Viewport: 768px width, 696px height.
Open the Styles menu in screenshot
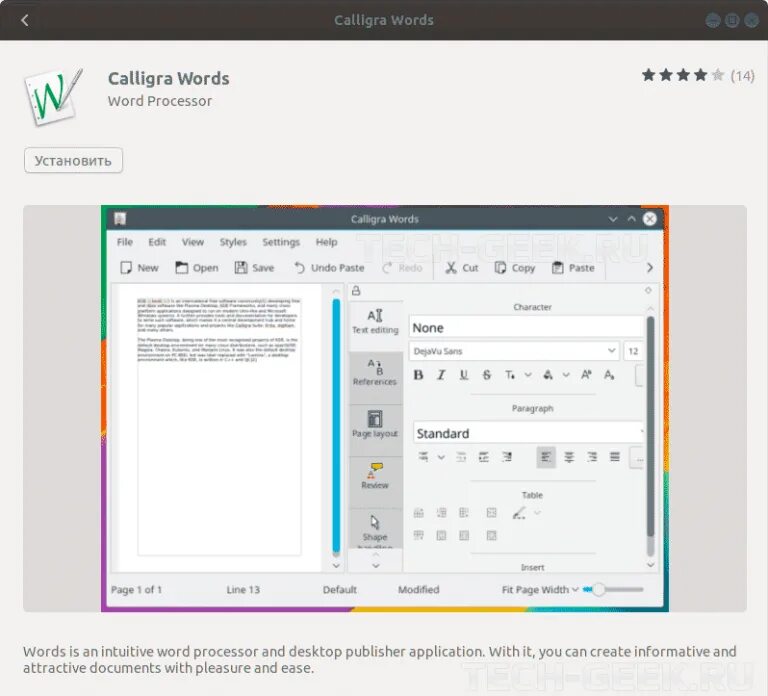[233, 242]
